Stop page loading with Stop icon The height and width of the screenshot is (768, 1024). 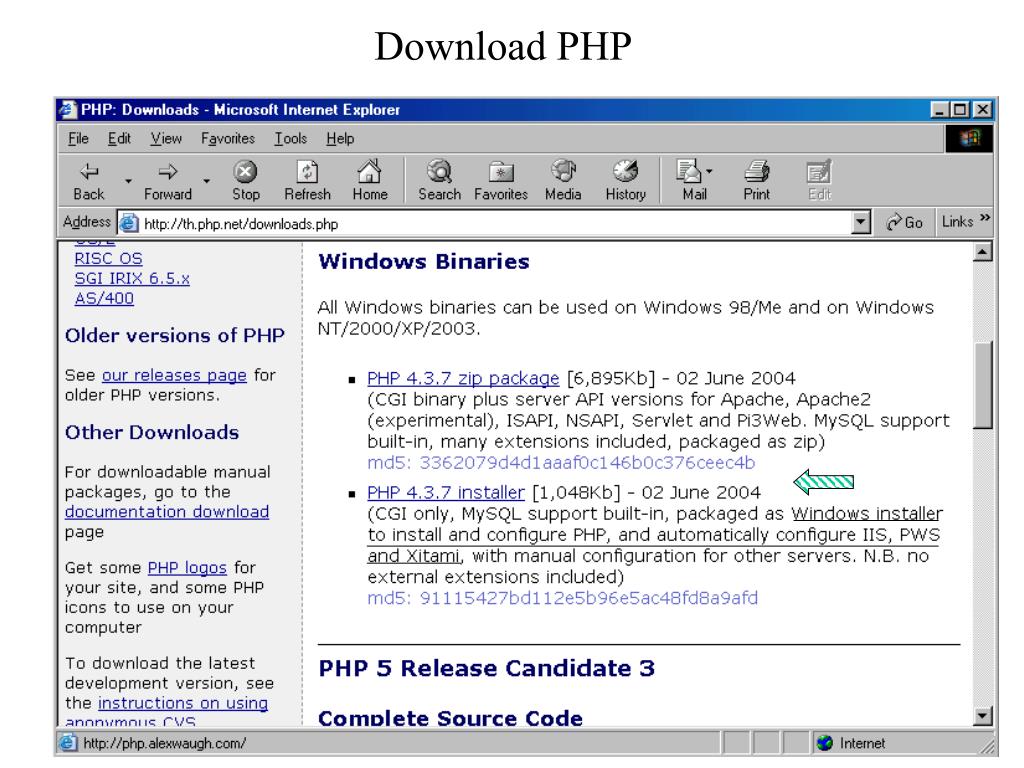pyautogui.click(x=246, y=172)
